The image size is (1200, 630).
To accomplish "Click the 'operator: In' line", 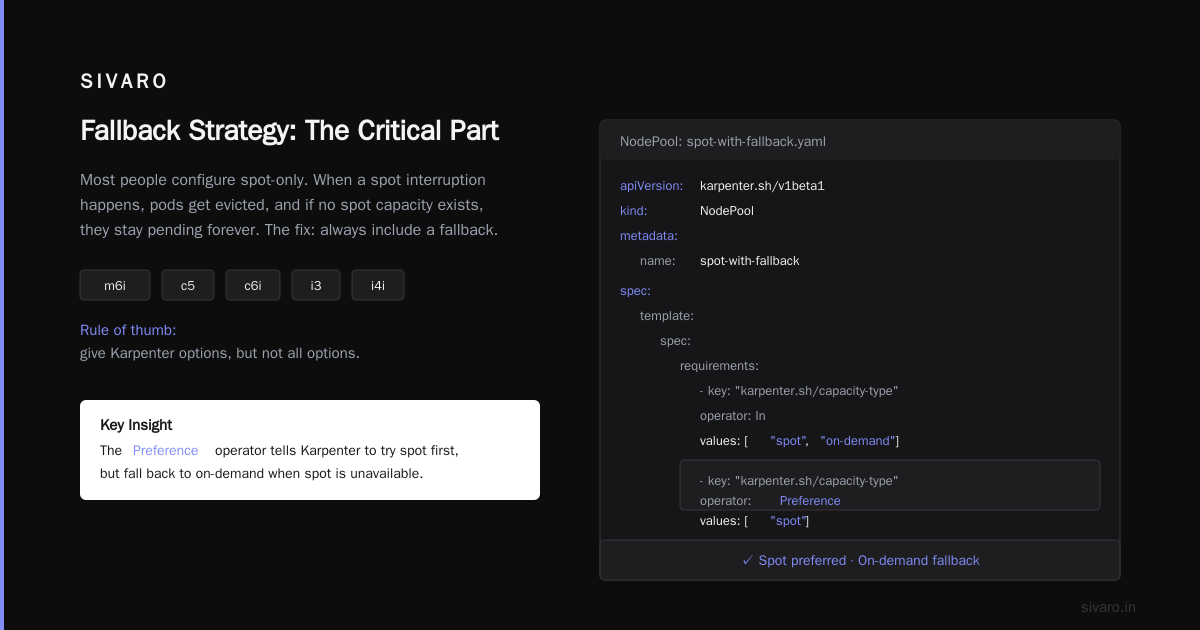I will [733, 416].
